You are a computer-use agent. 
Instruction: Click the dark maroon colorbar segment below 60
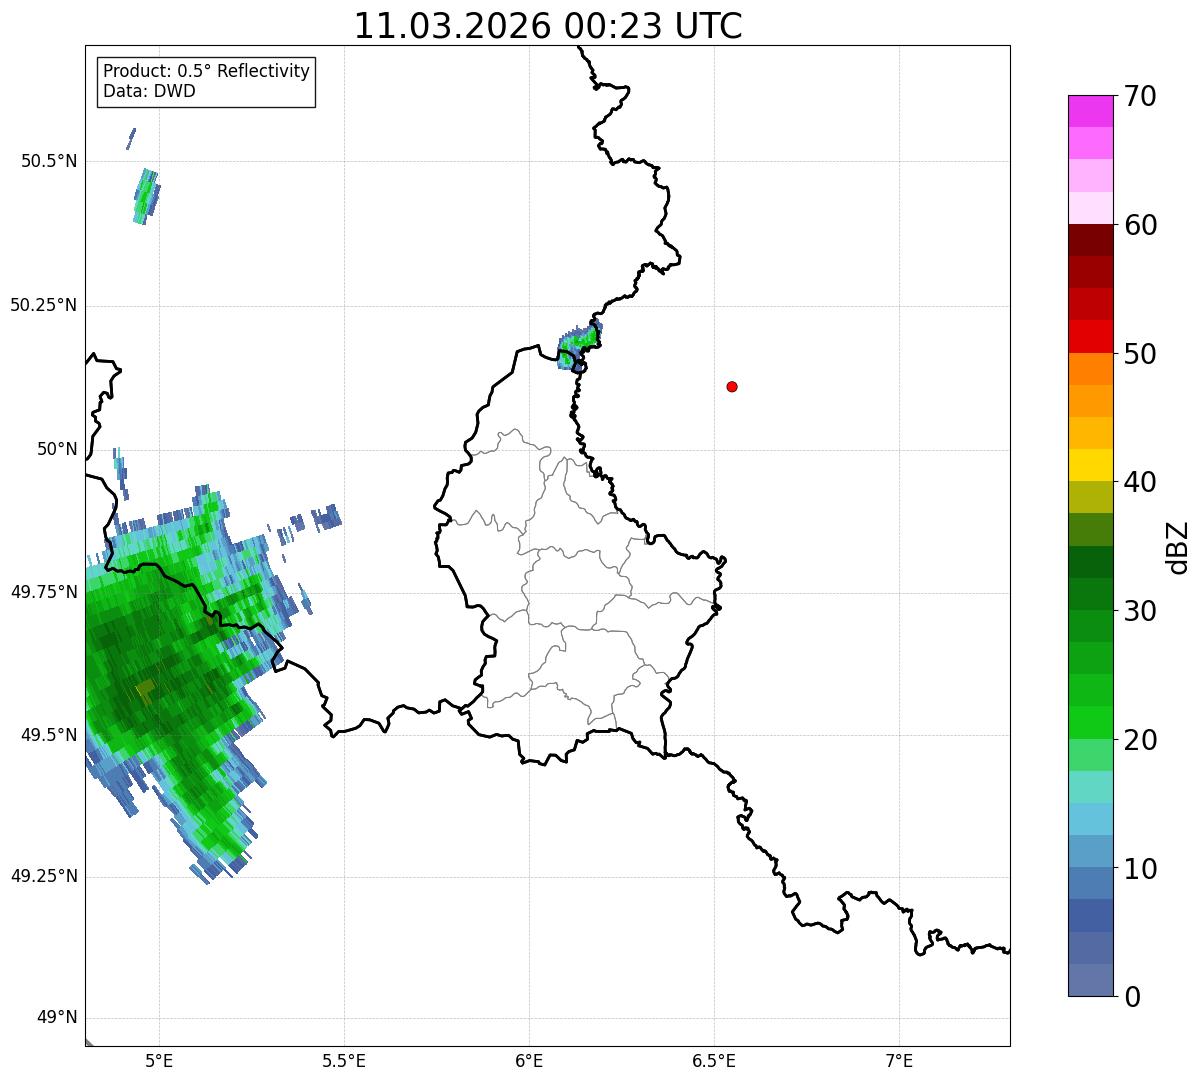(1090, 240)
